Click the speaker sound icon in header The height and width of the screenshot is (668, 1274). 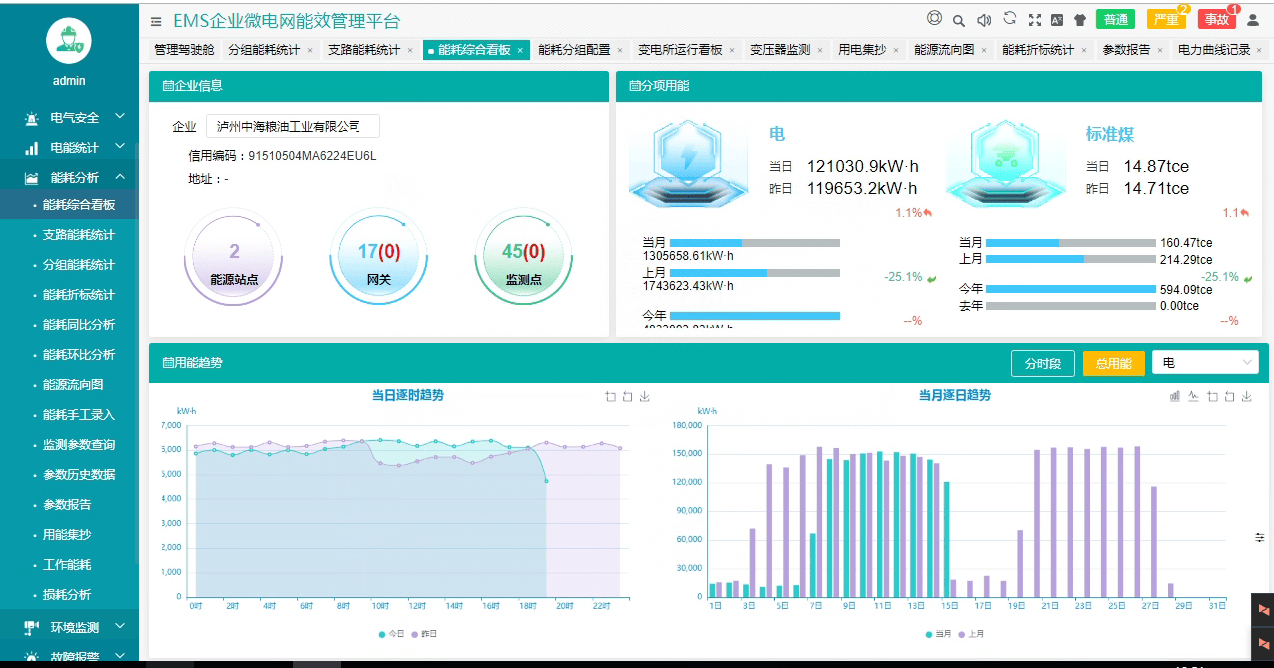tap(984, 20)
